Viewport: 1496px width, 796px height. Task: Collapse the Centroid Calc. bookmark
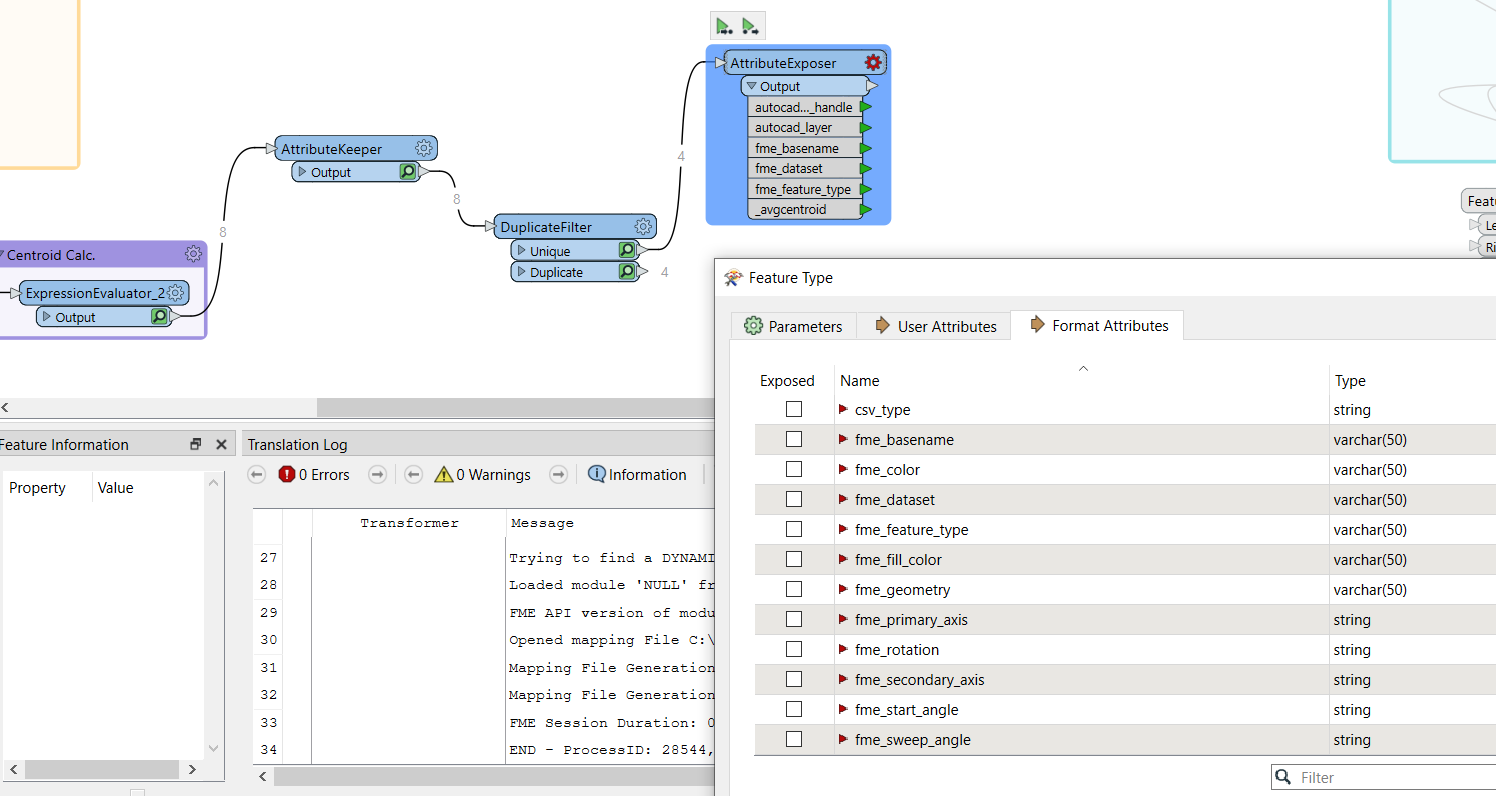point(2,254)
